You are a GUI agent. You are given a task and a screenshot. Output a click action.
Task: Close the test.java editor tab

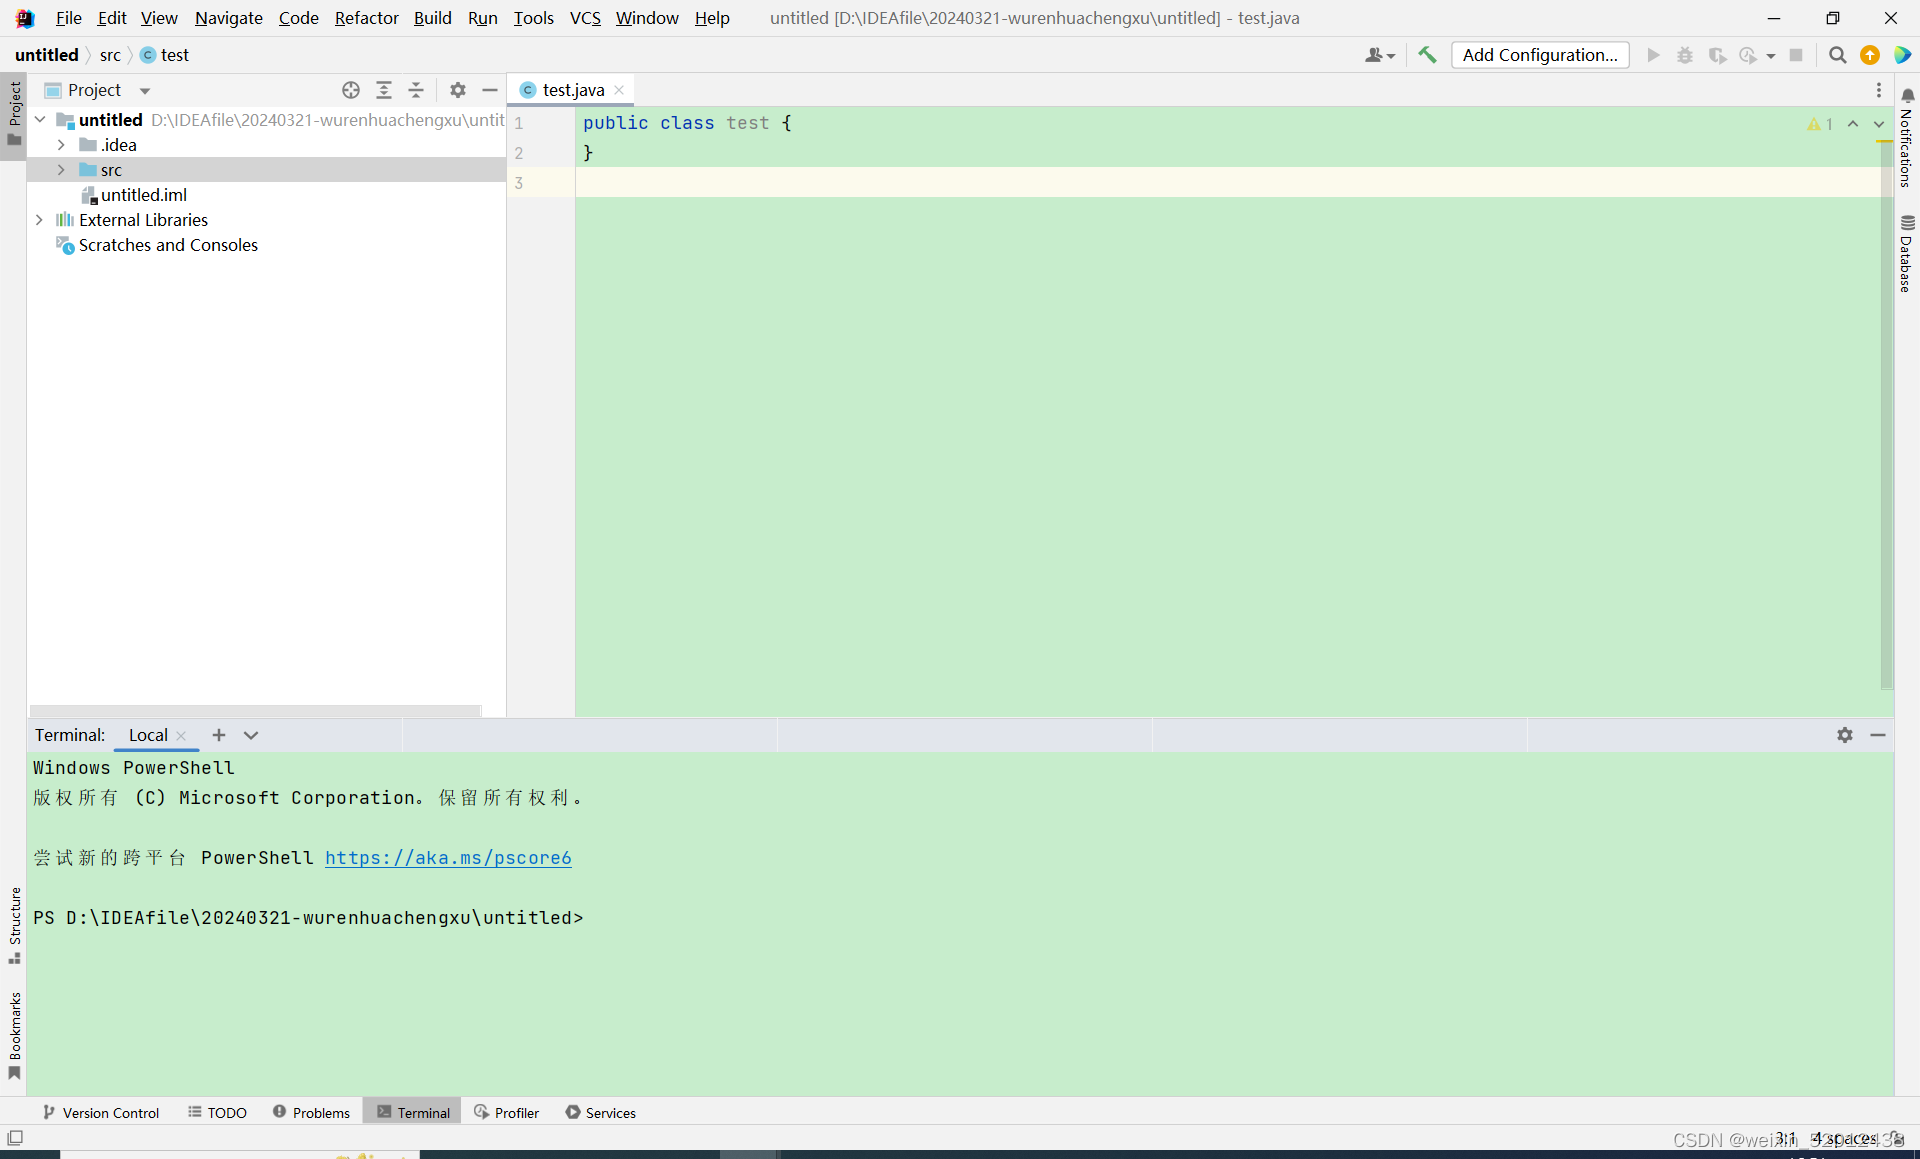pyautogui.click(x=619, y=90)
